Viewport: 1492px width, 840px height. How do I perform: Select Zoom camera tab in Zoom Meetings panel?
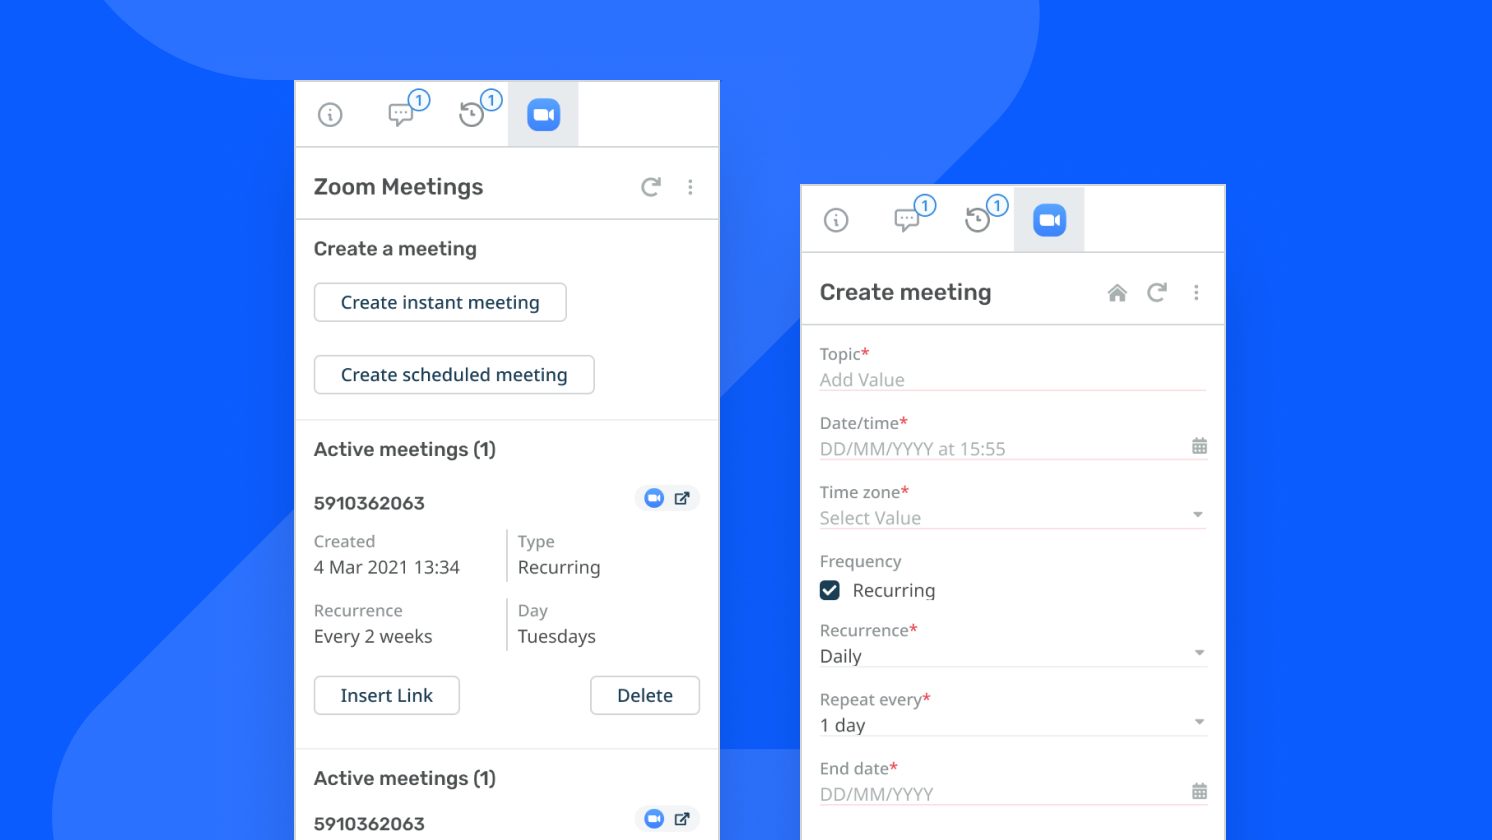(x=543, y=115)
